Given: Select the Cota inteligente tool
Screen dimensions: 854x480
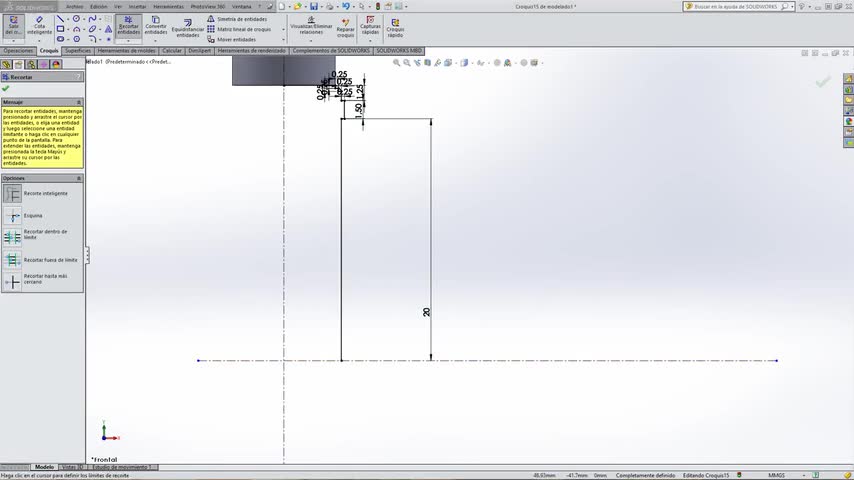Looking at the screenshot, I should 39,26.
